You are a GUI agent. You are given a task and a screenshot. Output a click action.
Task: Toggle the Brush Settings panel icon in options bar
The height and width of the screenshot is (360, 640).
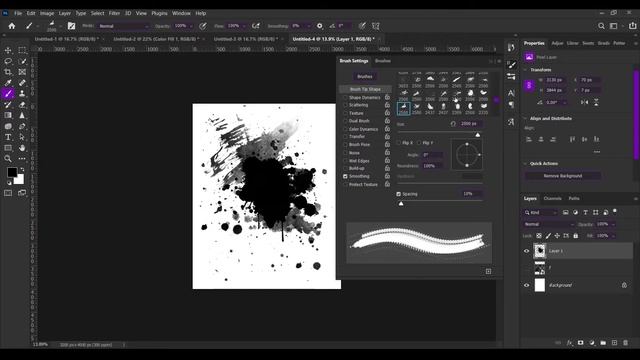[x=71, y=26]
